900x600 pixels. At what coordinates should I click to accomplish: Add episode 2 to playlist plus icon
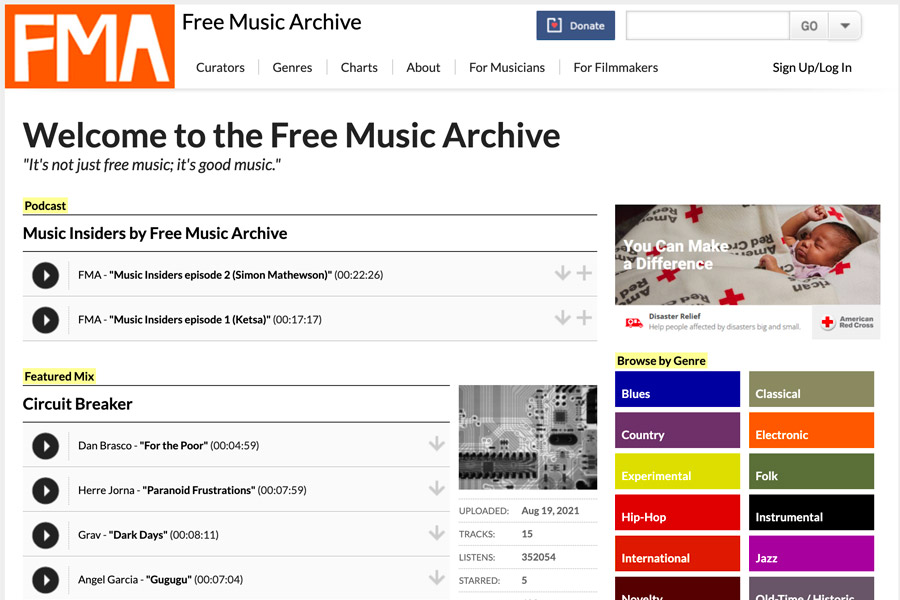pos(584,273)
